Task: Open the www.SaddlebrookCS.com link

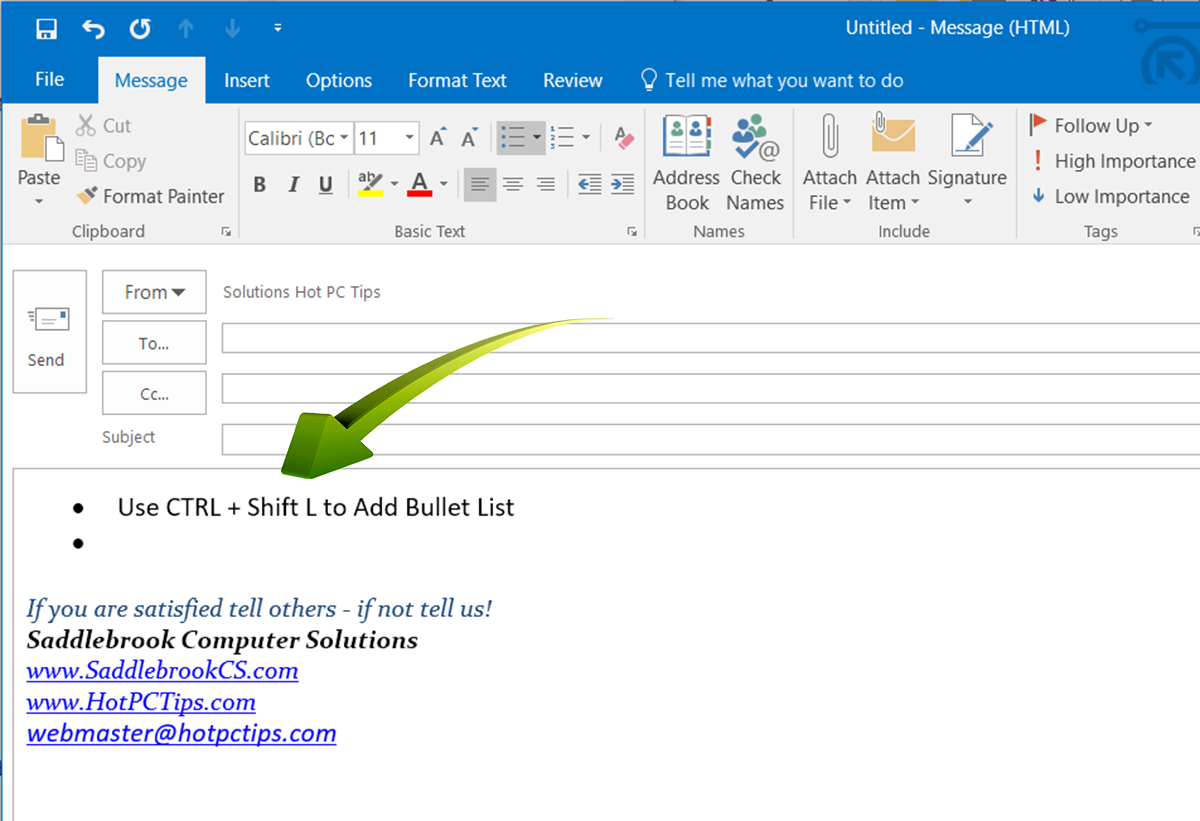Action: click(x=162, y=670)
